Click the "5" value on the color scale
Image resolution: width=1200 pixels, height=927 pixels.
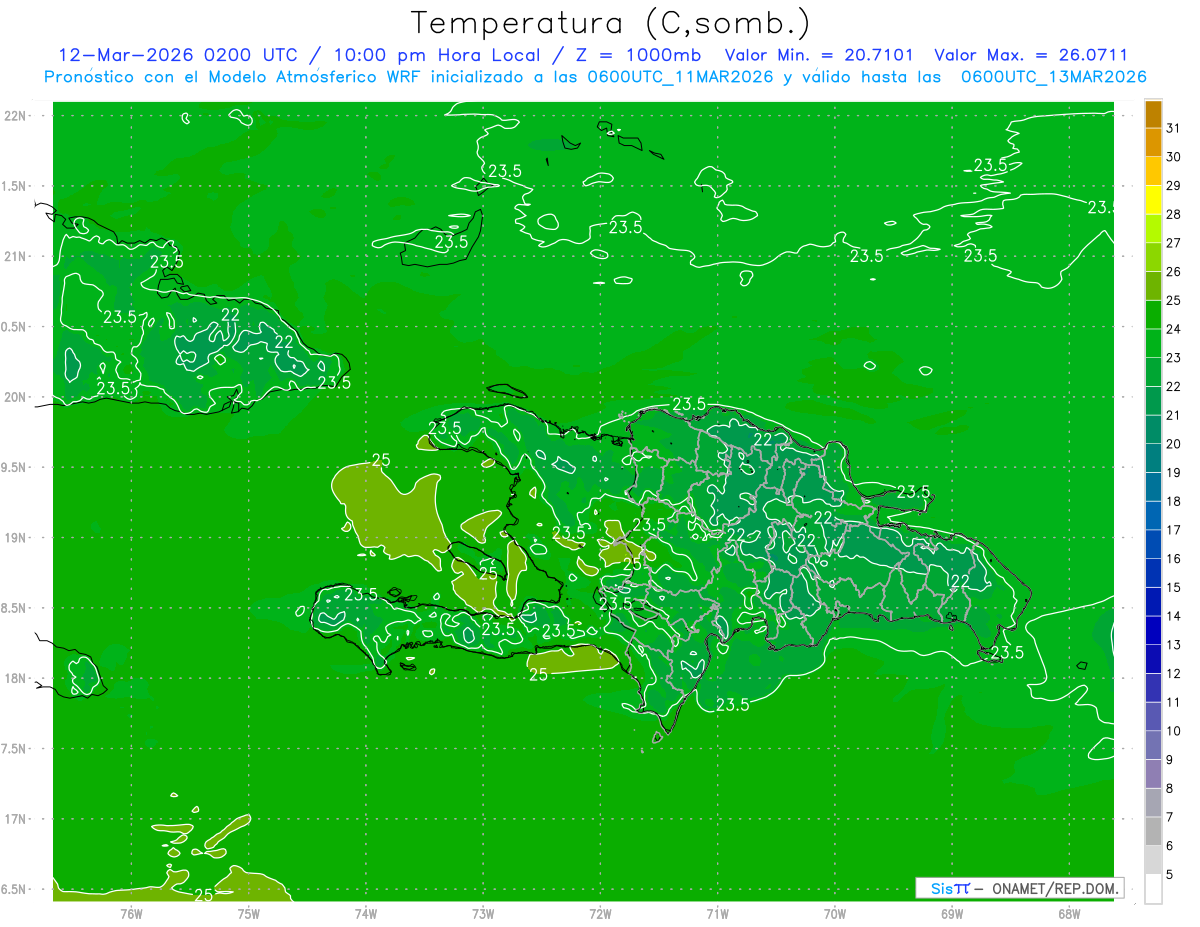(x=1170, y=875)
